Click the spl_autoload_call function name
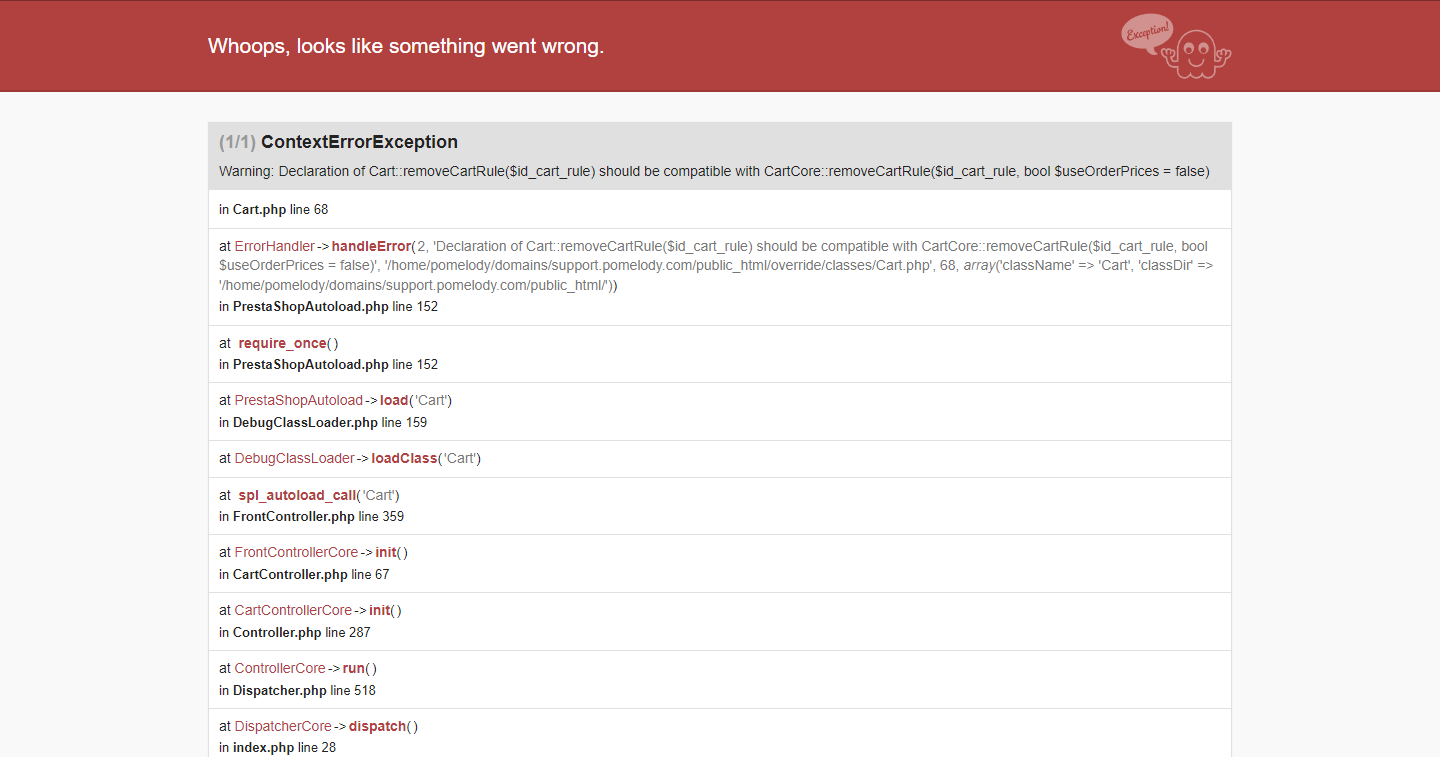The width and height of the screenshot is (1440, 757). pos(297,495)
